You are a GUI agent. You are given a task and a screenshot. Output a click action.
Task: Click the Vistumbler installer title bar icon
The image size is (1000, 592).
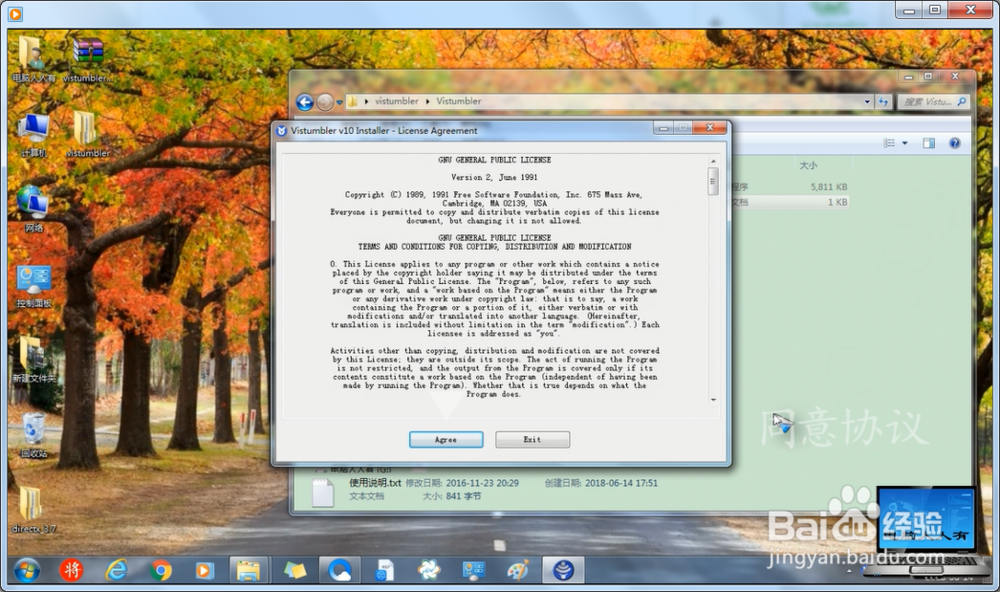click(281, 130)
